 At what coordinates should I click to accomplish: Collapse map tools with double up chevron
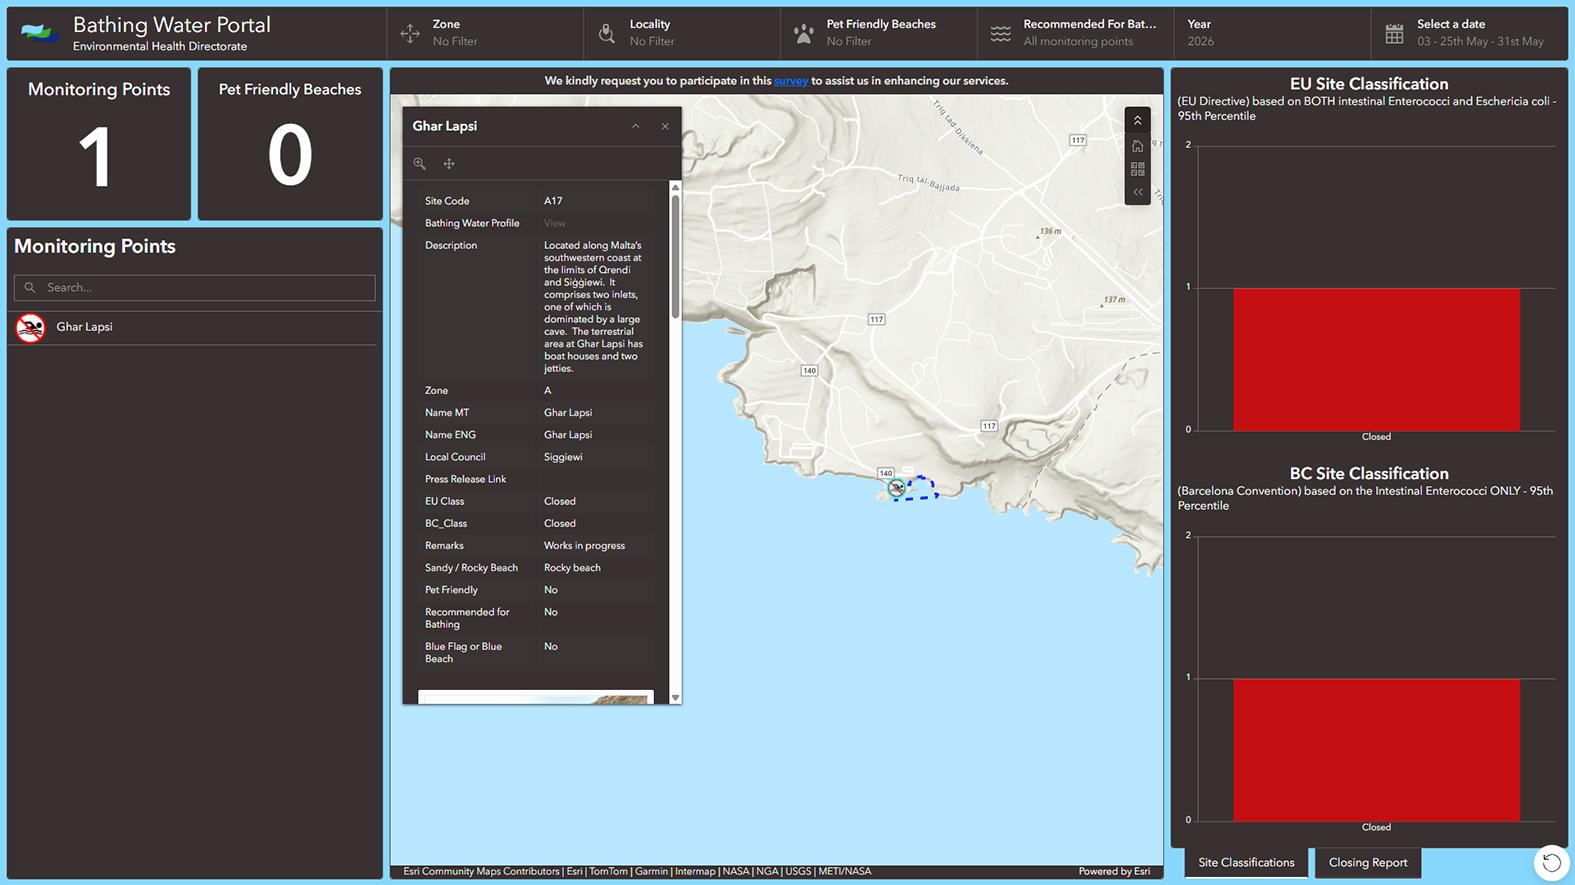[1137, 120]
